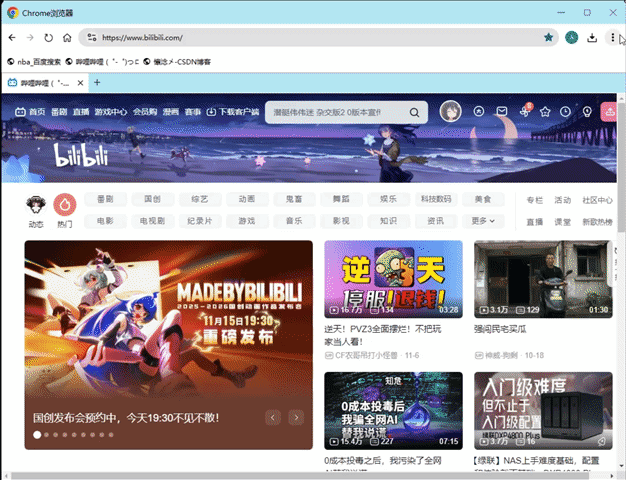
Task: Open the bilibili messages envelope icon
Action: click(x=502, y=111)
